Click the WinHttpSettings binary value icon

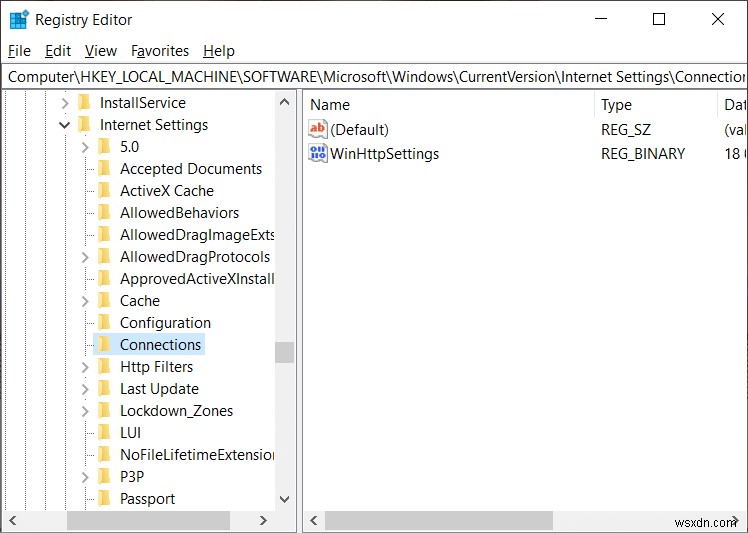[318, 153]
